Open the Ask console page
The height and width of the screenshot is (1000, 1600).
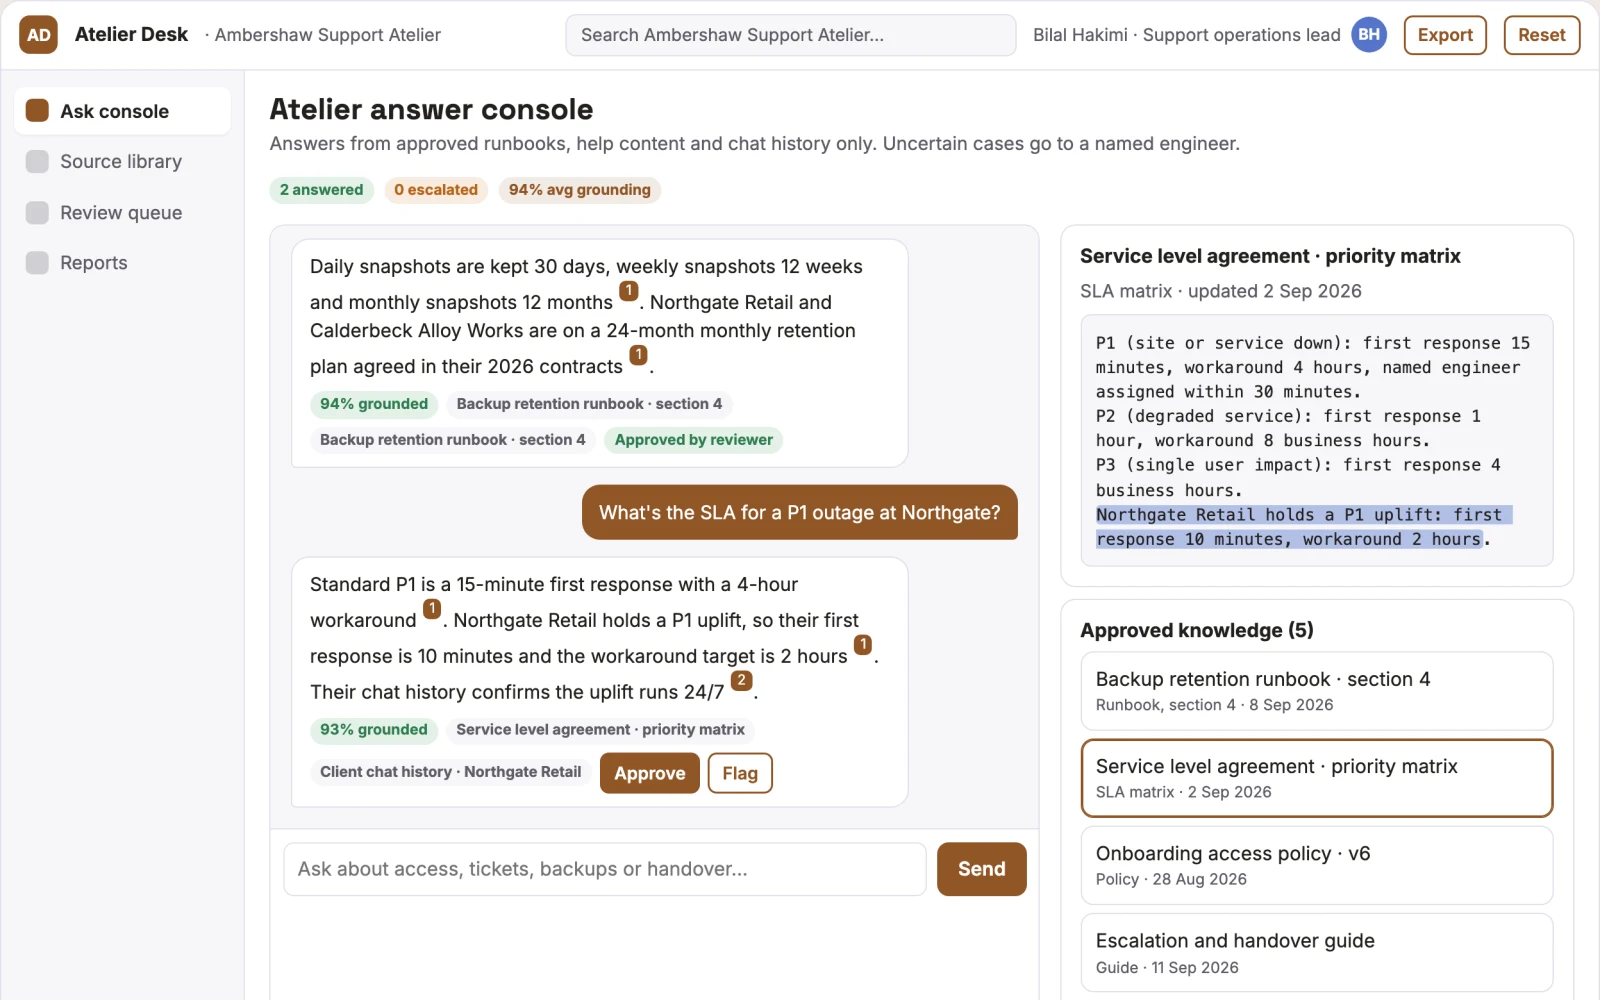pyautogui.click(x=122, y=111)
